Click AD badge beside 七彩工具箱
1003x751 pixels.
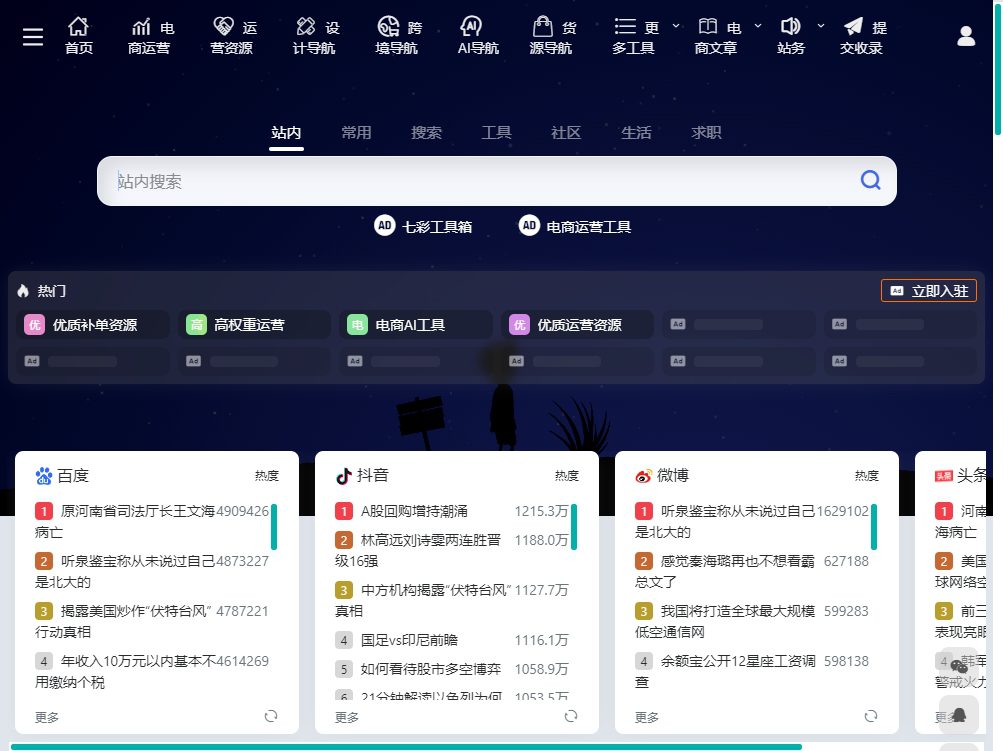click(x=384, y=225)
